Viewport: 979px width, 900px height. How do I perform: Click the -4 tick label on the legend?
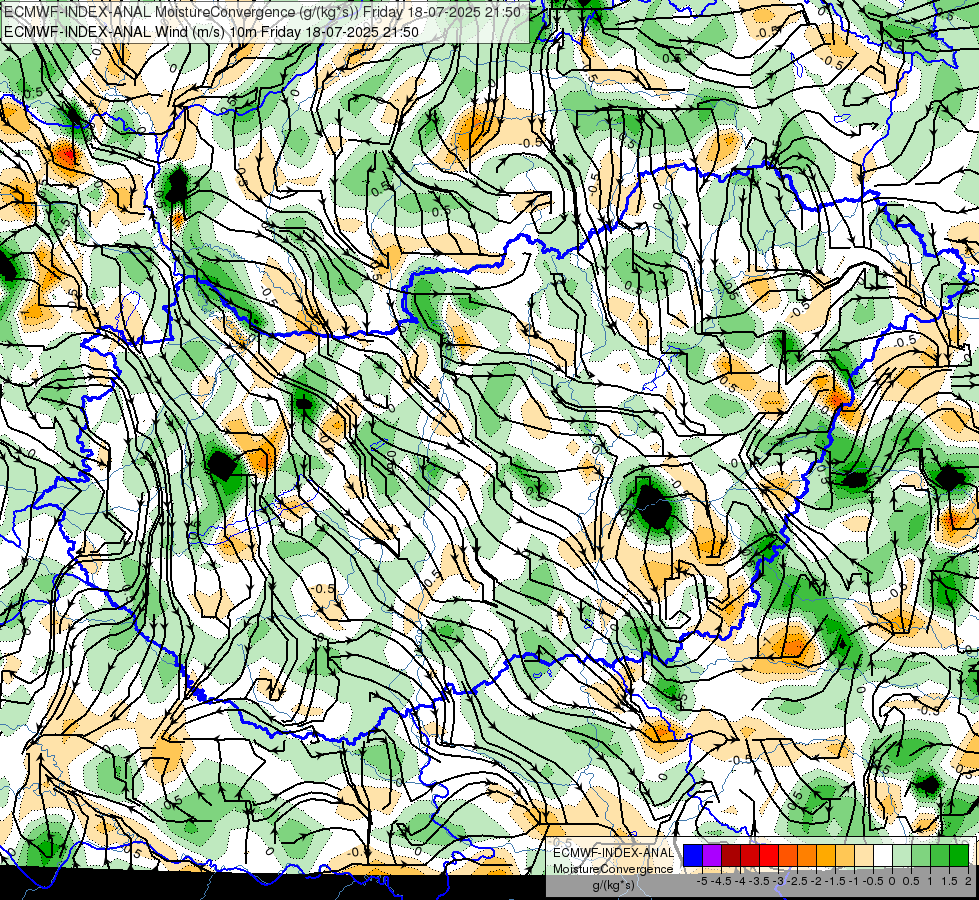click(x=740, y=881)
